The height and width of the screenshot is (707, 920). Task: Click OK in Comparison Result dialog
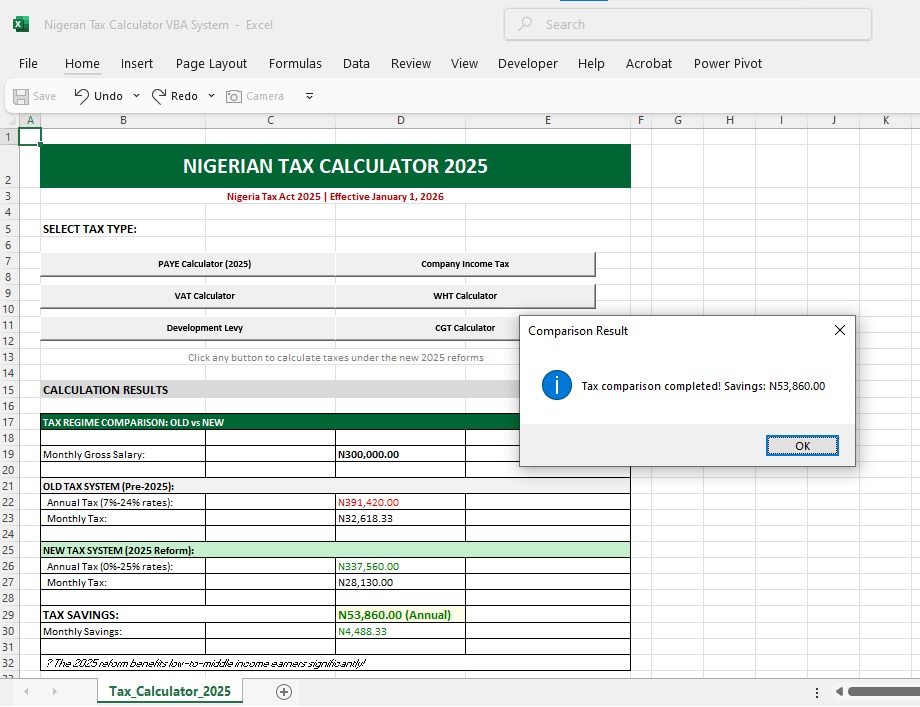[x=802, y=446]
